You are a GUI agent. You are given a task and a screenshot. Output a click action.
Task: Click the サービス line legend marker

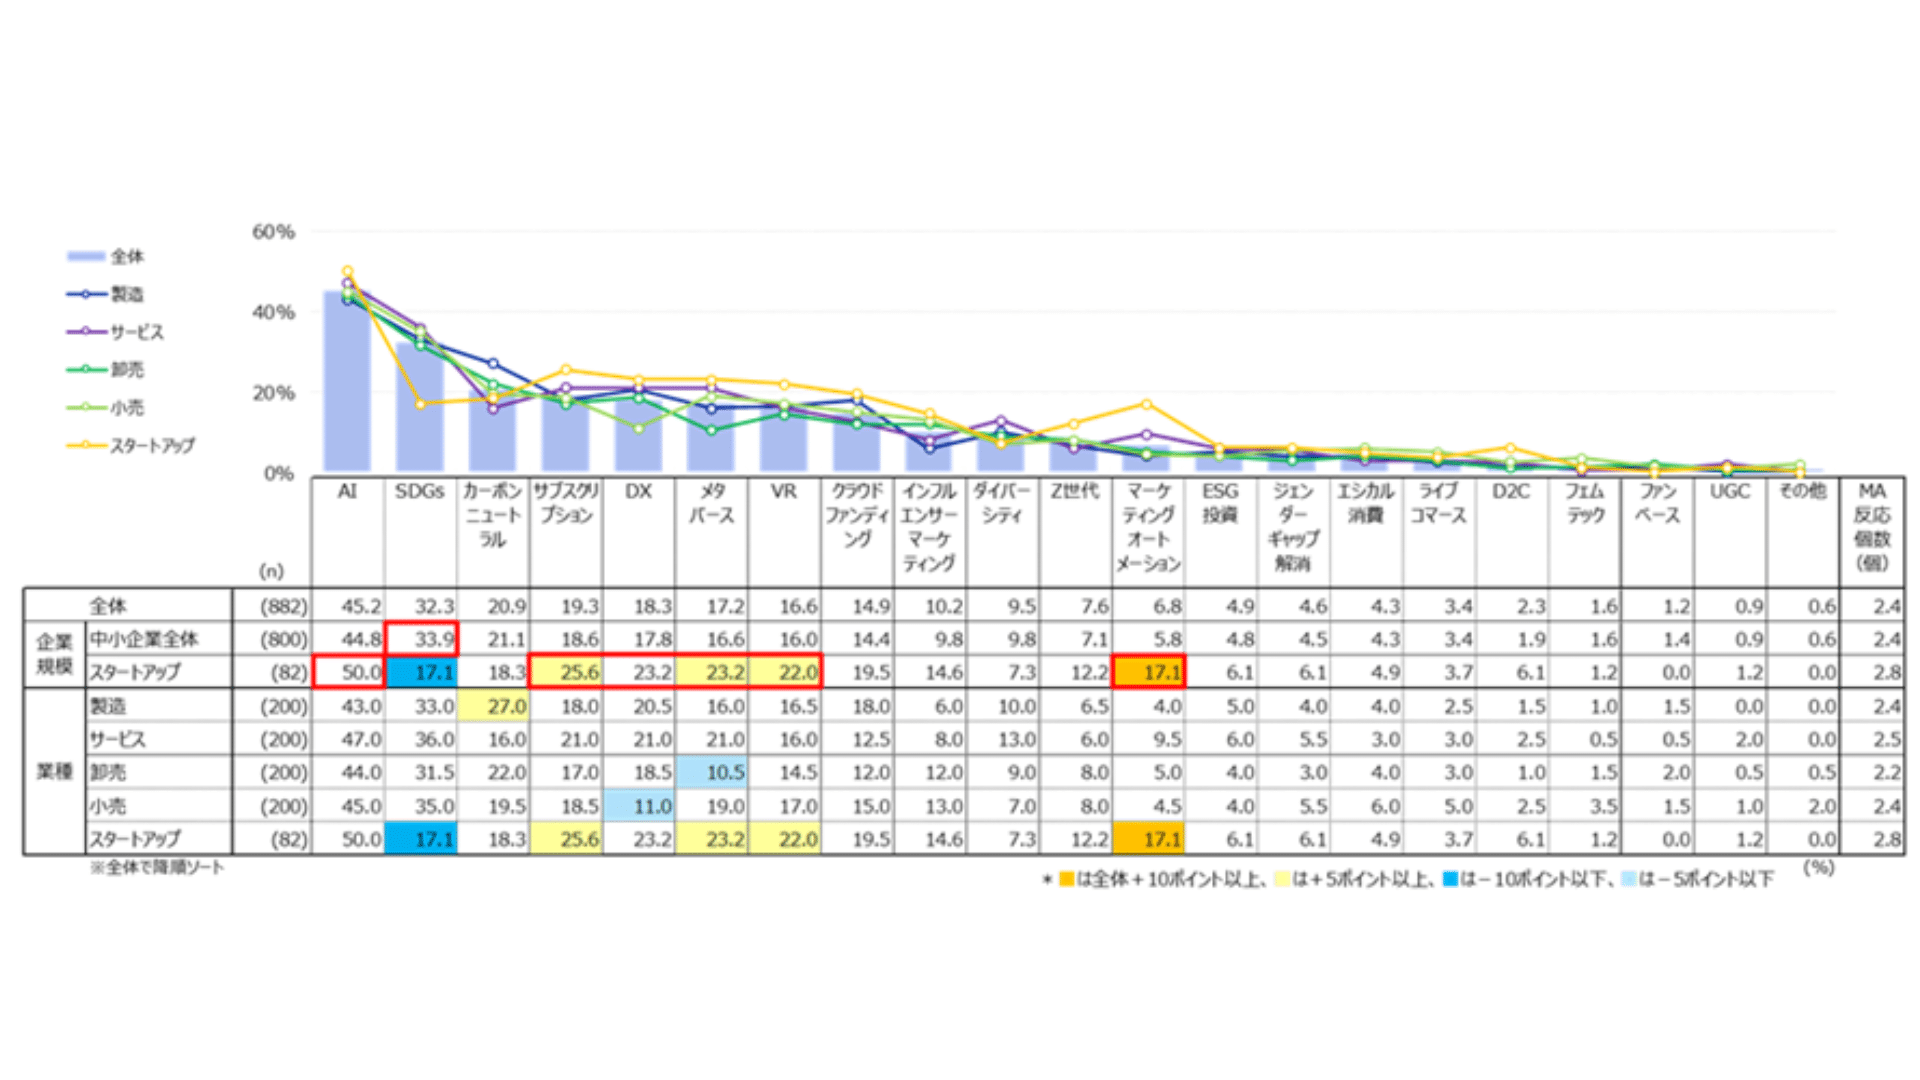86,332
